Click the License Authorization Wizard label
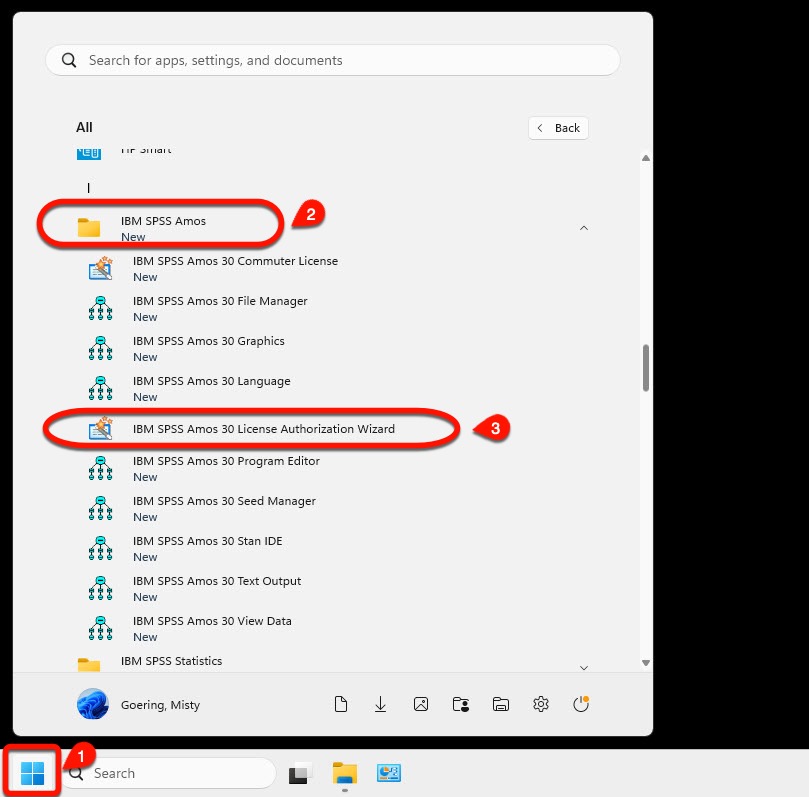The image size is (809, 797). point(264,429)
